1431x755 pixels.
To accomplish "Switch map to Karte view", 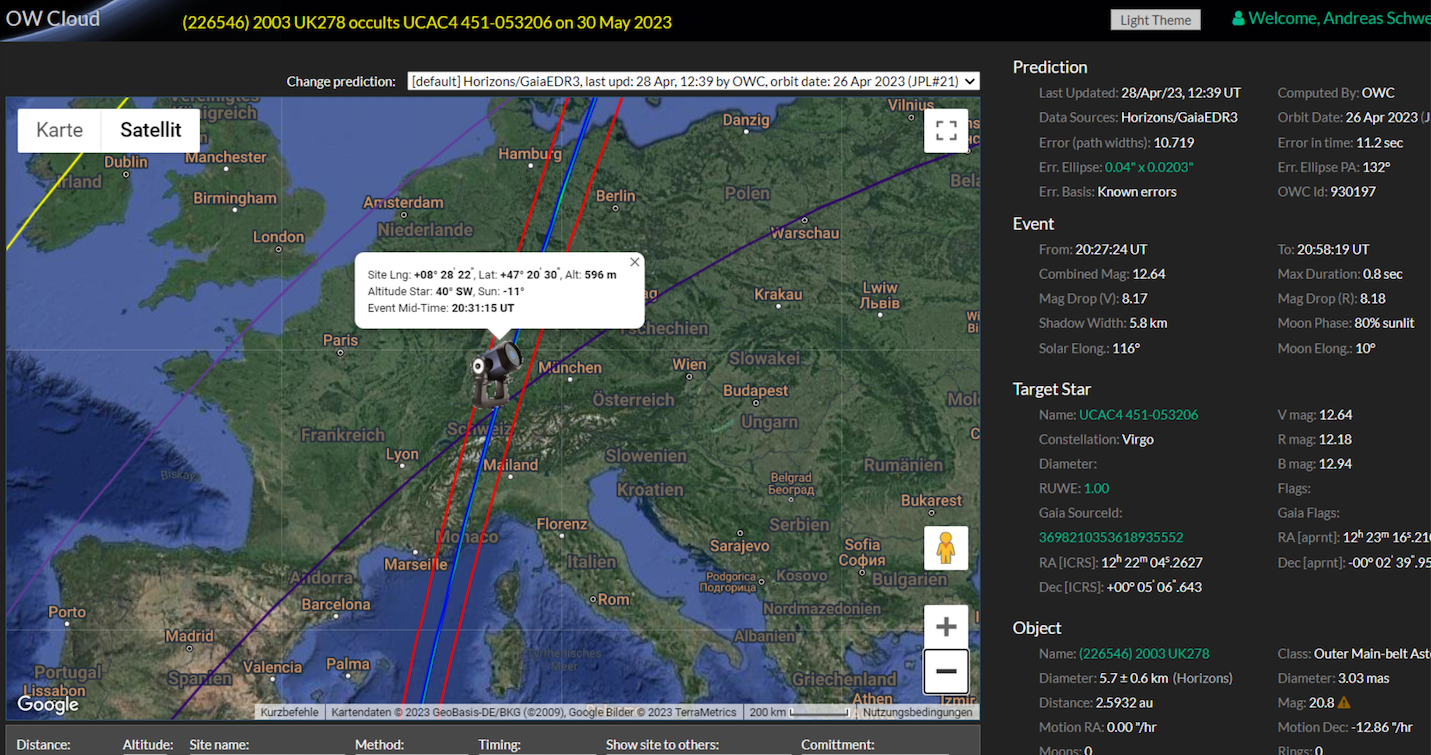I will coord(60,130).
